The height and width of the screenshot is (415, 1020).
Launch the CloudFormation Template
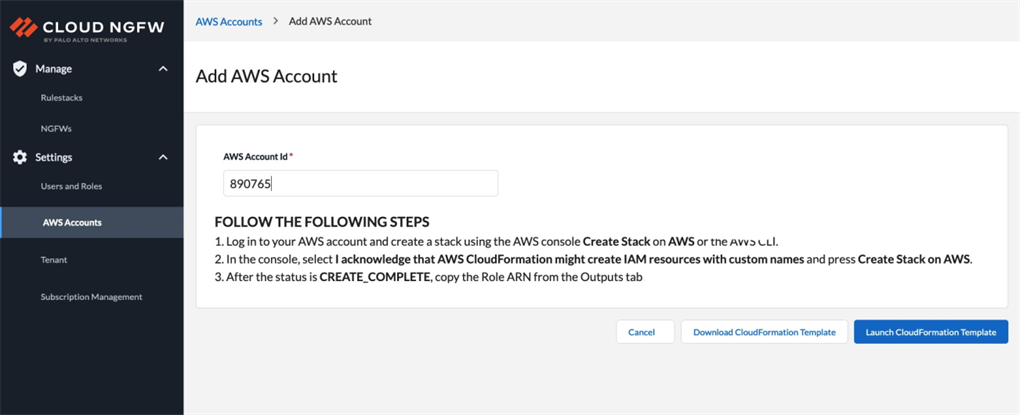pos(930,332)
